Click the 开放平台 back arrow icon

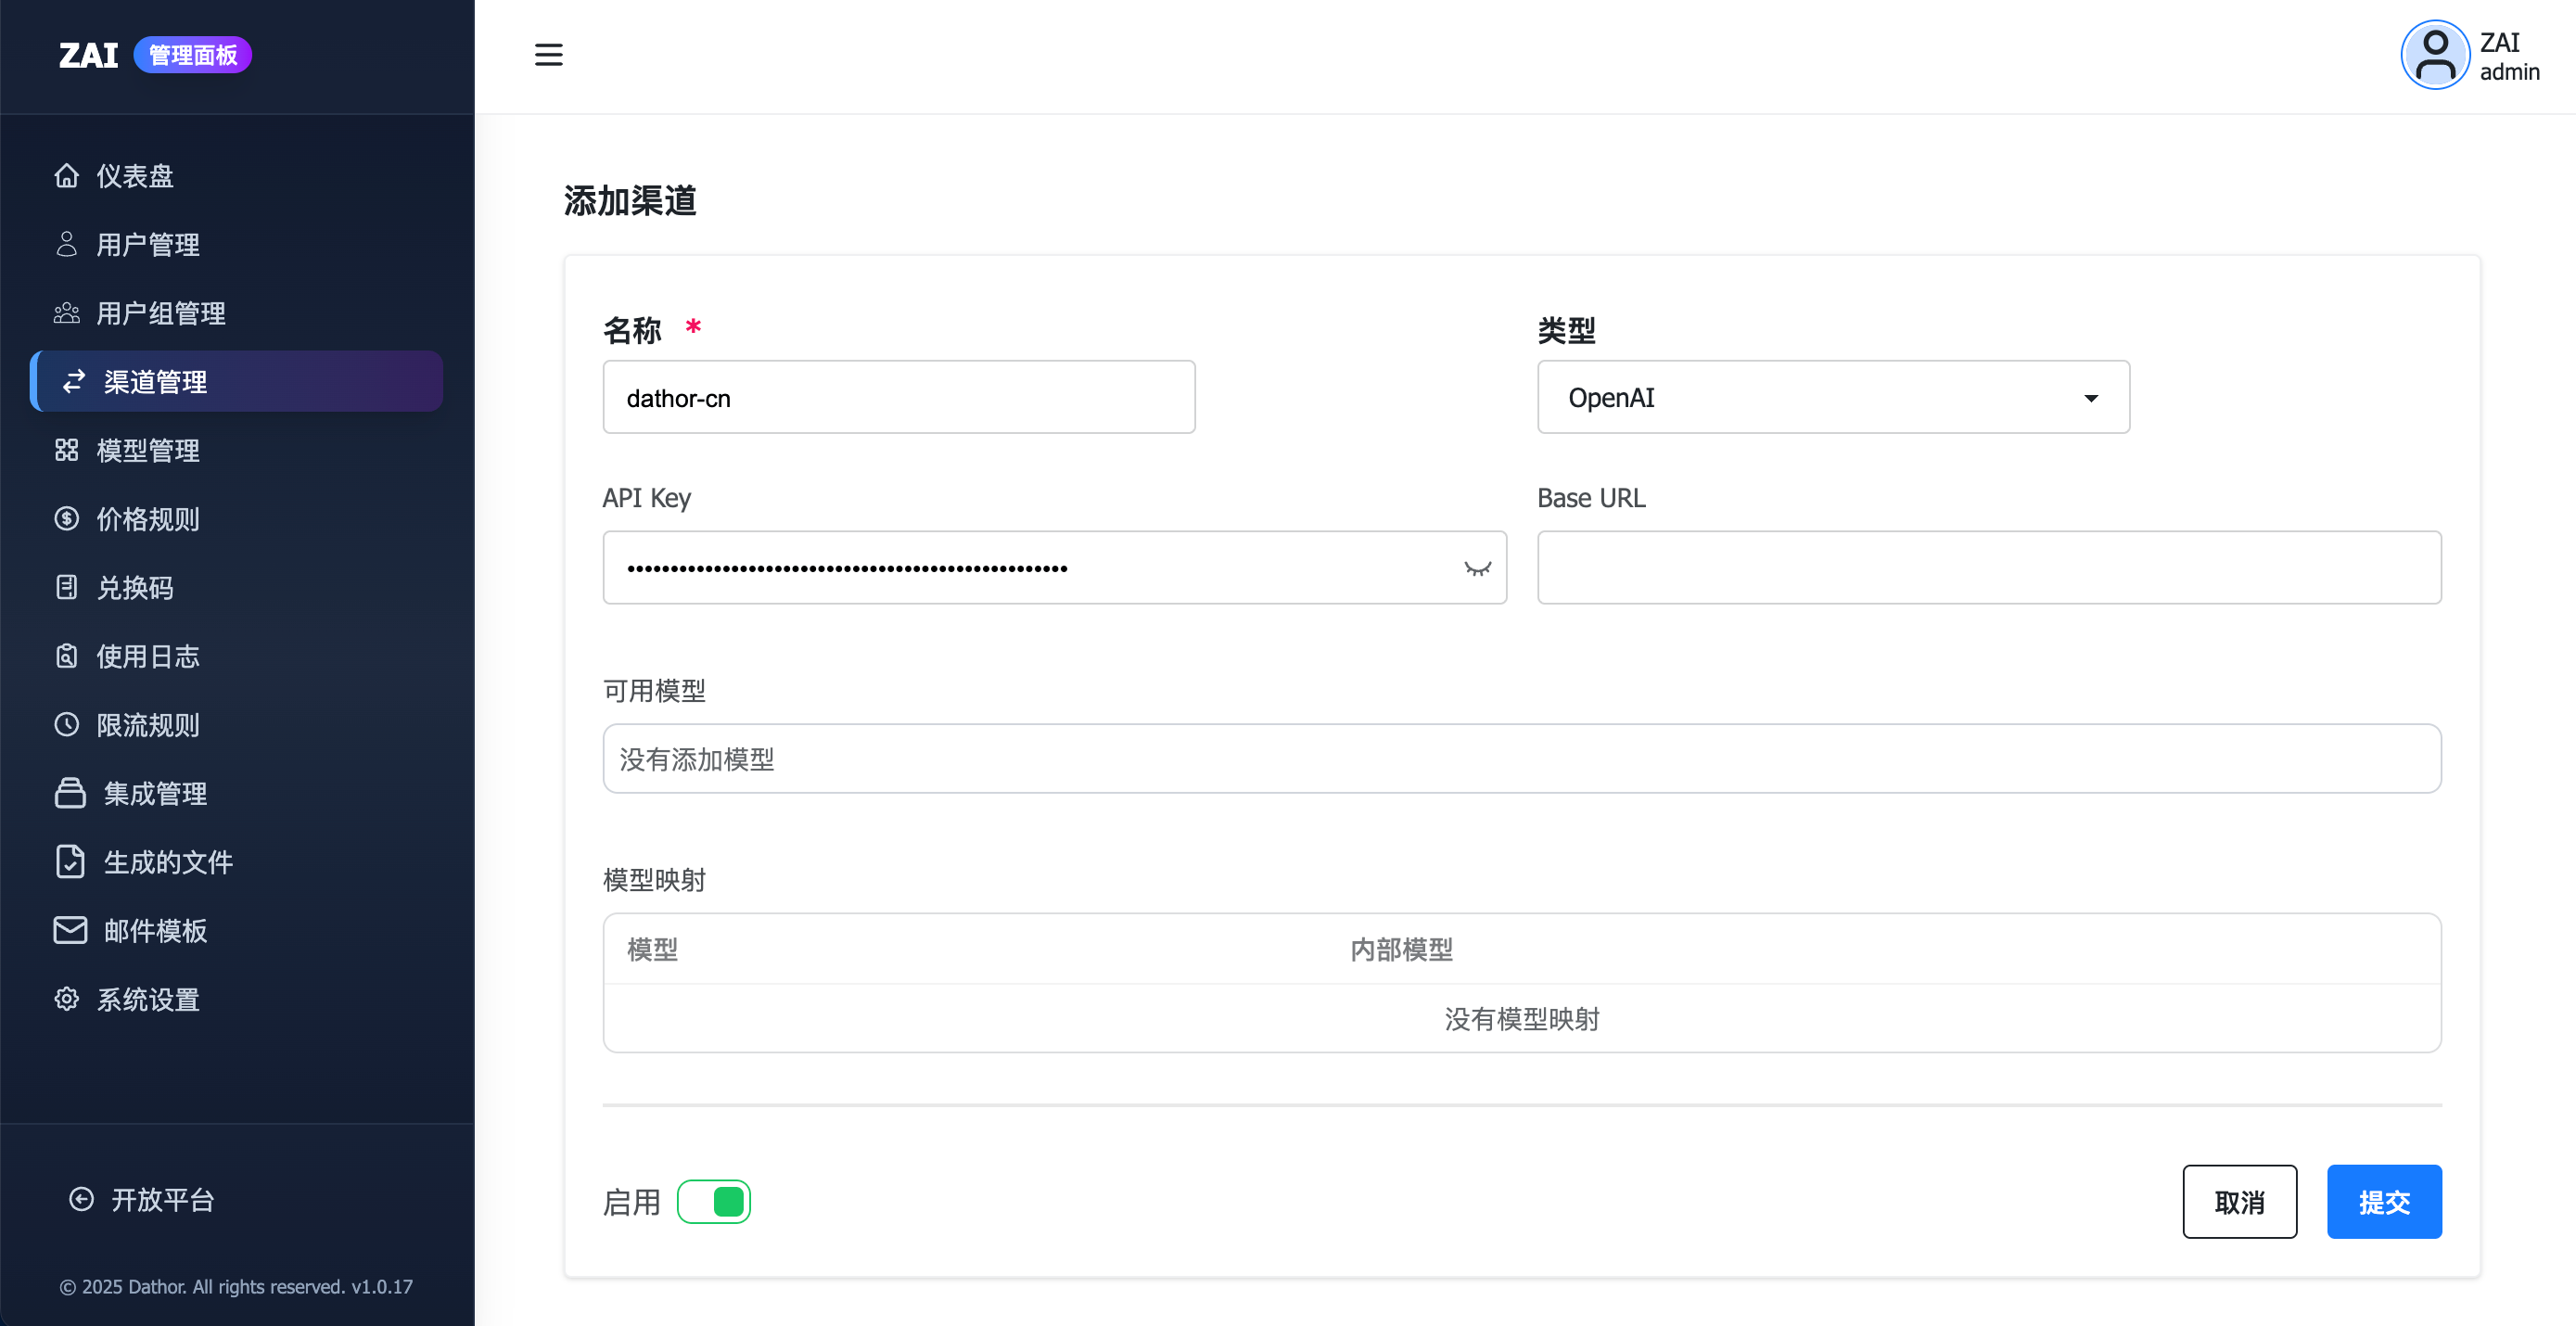pyautogui.click(x=81, y=1199)
